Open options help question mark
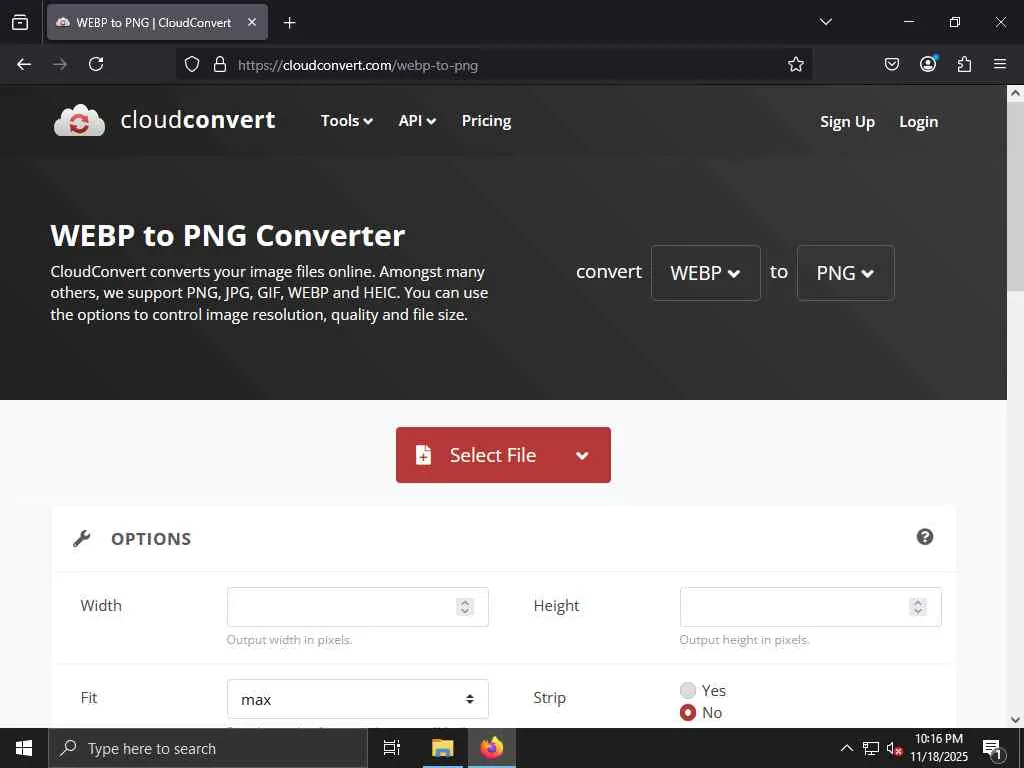The height and width of the screenshot is (768, 1024). click(925, 537)
